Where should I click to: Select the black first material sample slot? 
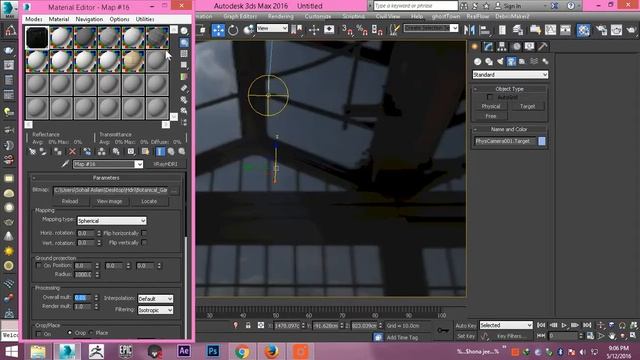(x=37, y=38)
